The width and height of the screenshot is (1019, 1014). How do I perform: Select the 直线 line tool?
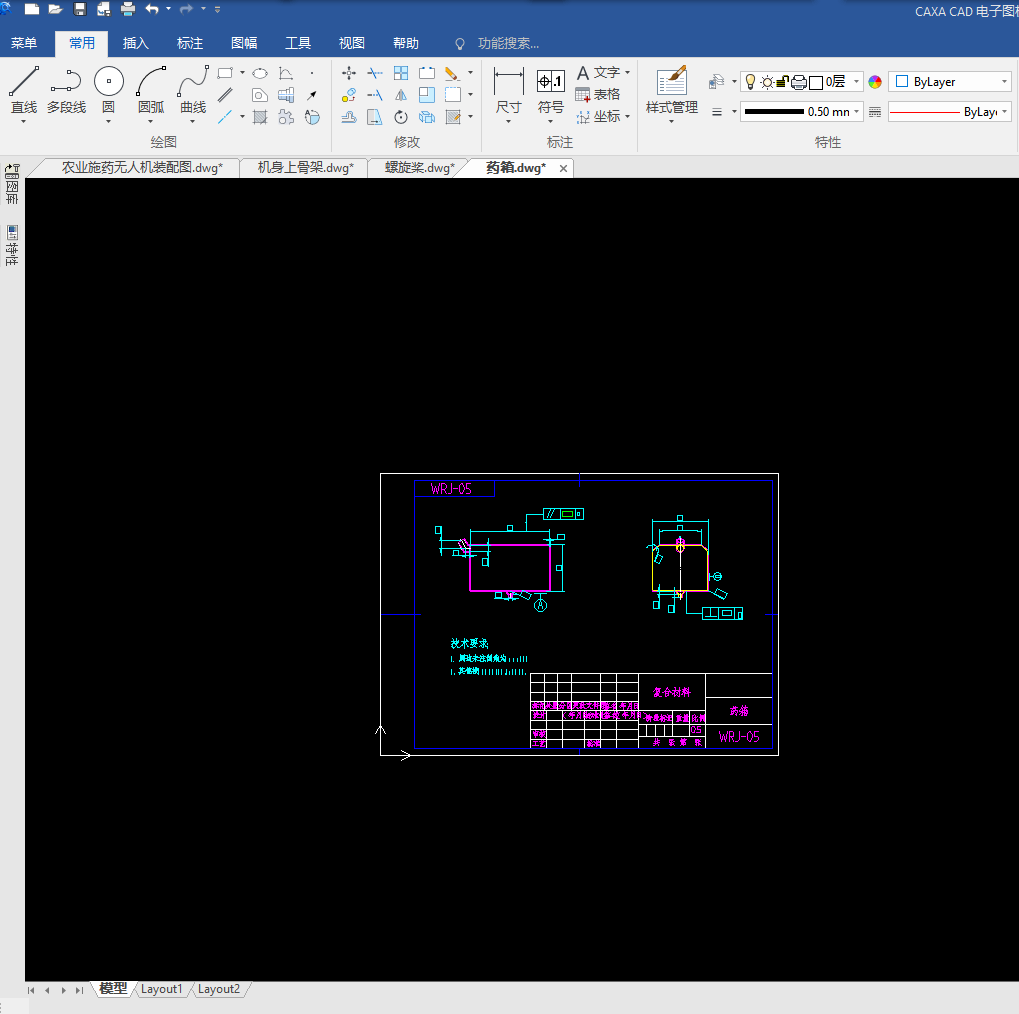point(24,90)
